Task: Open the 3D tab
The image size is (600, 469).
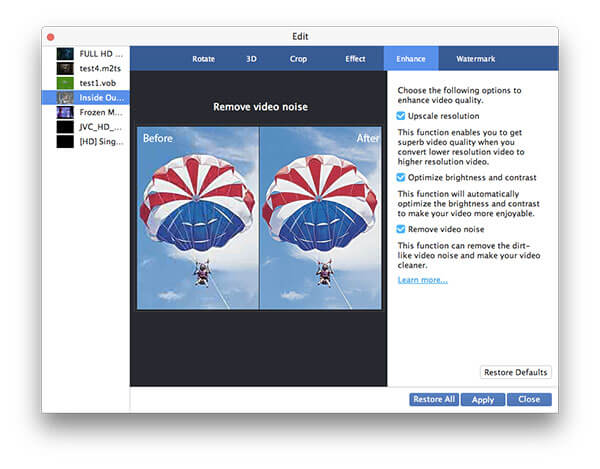Action: 252,59
